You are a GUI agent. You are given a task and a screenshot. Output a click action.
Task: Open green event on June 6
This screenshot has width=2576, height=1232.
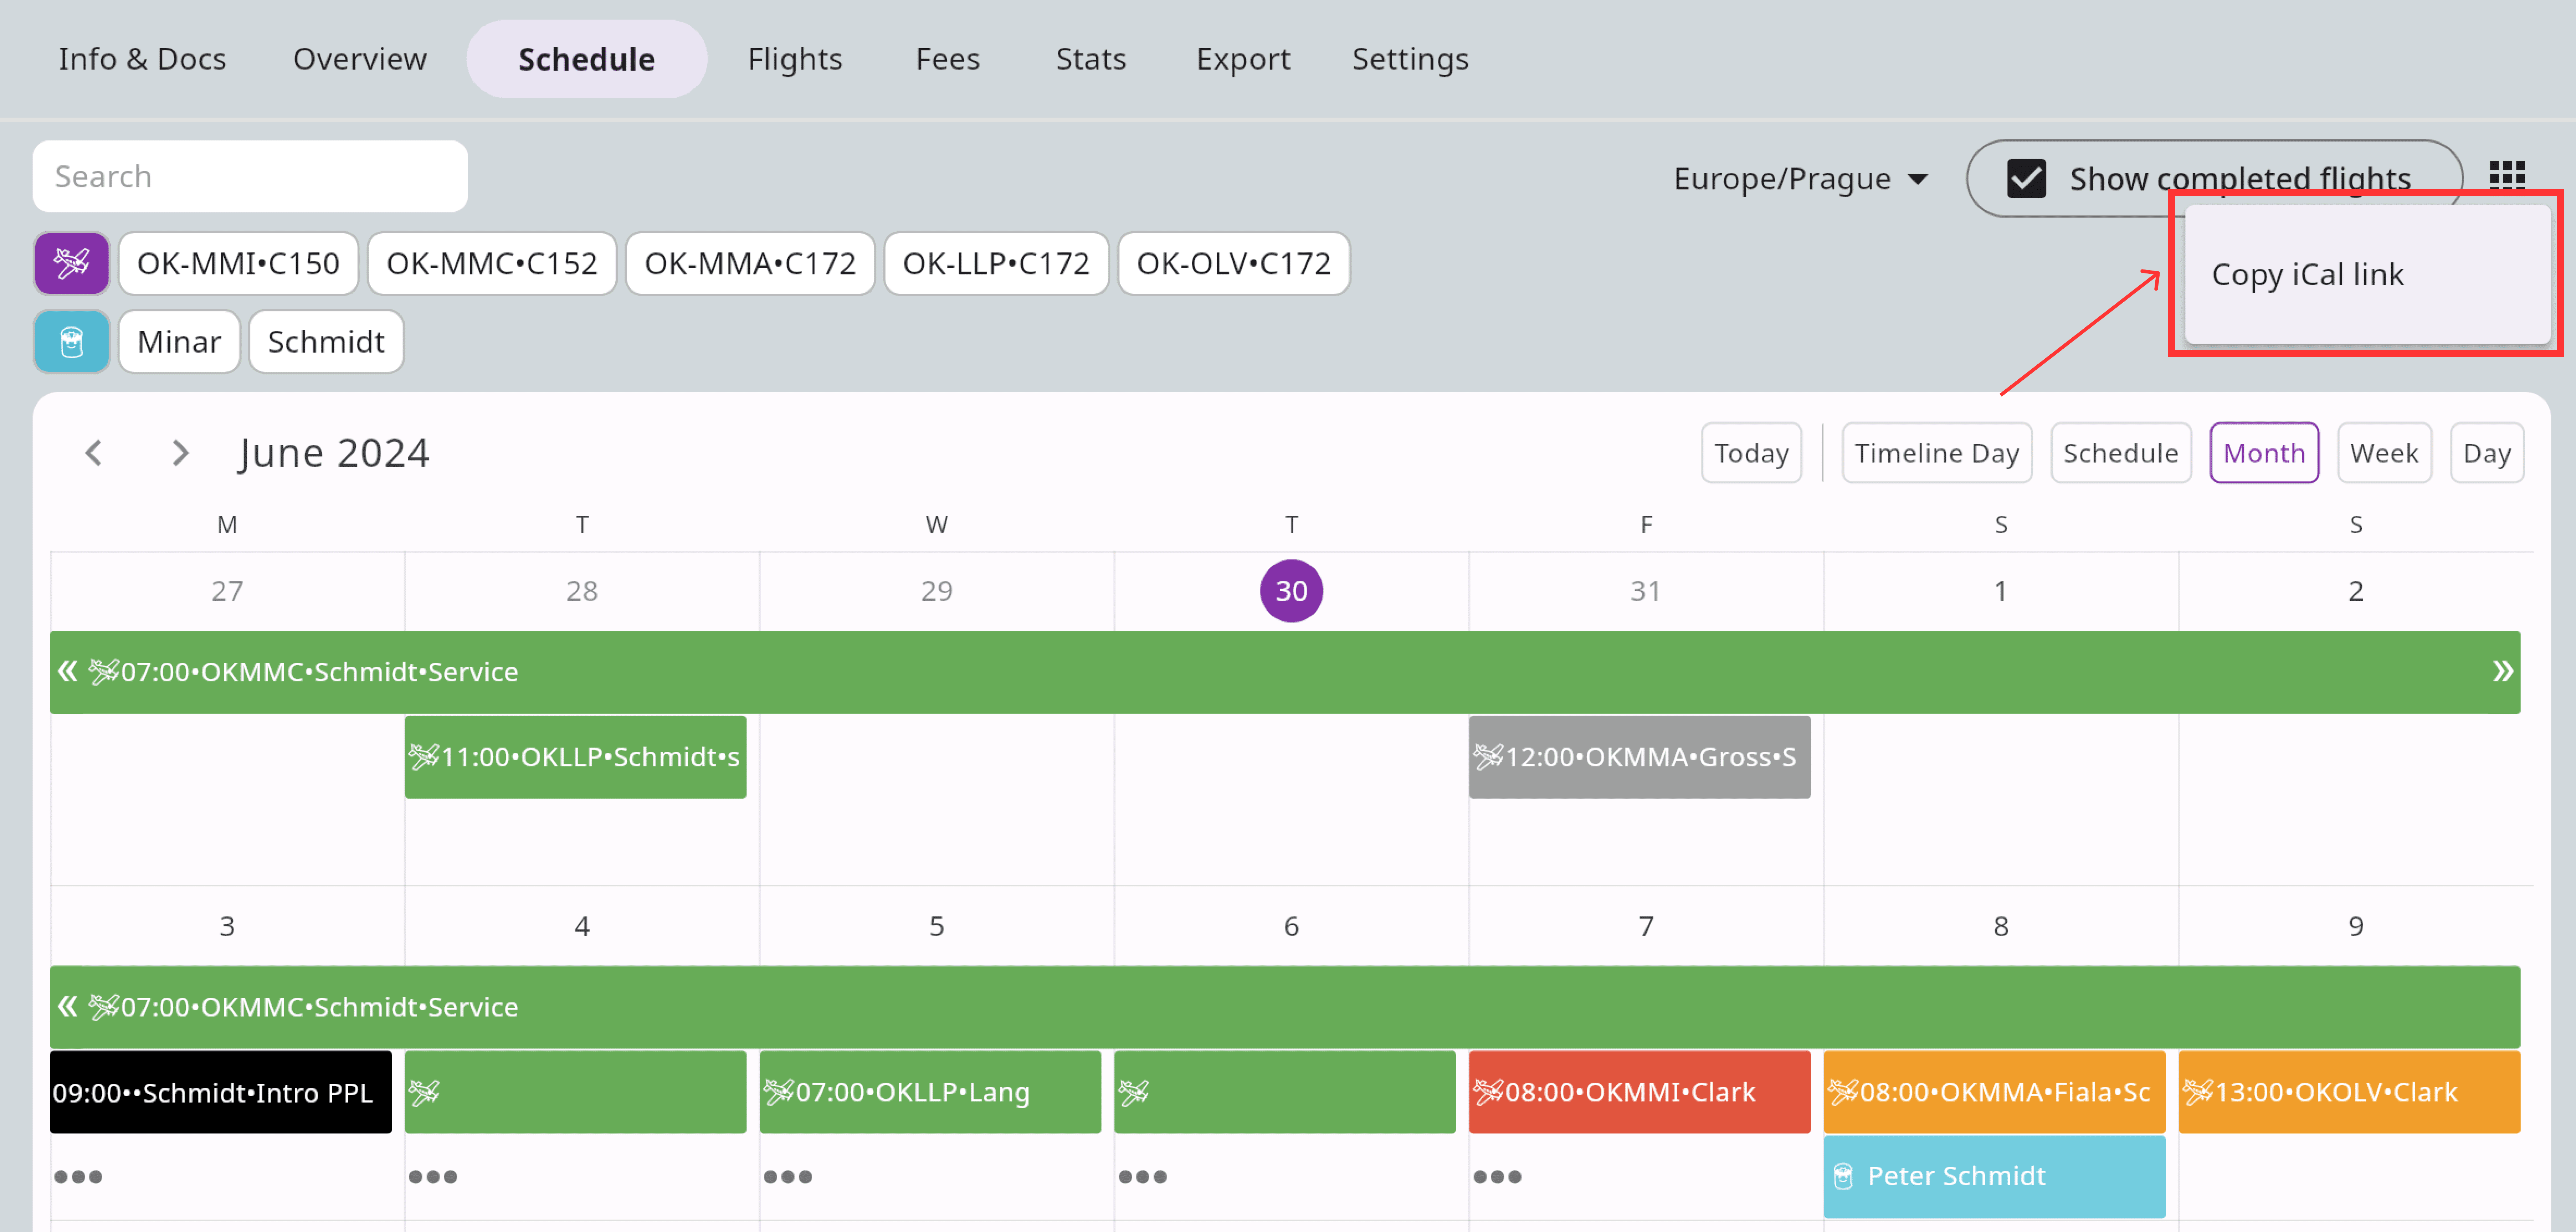(1285, 1092)
